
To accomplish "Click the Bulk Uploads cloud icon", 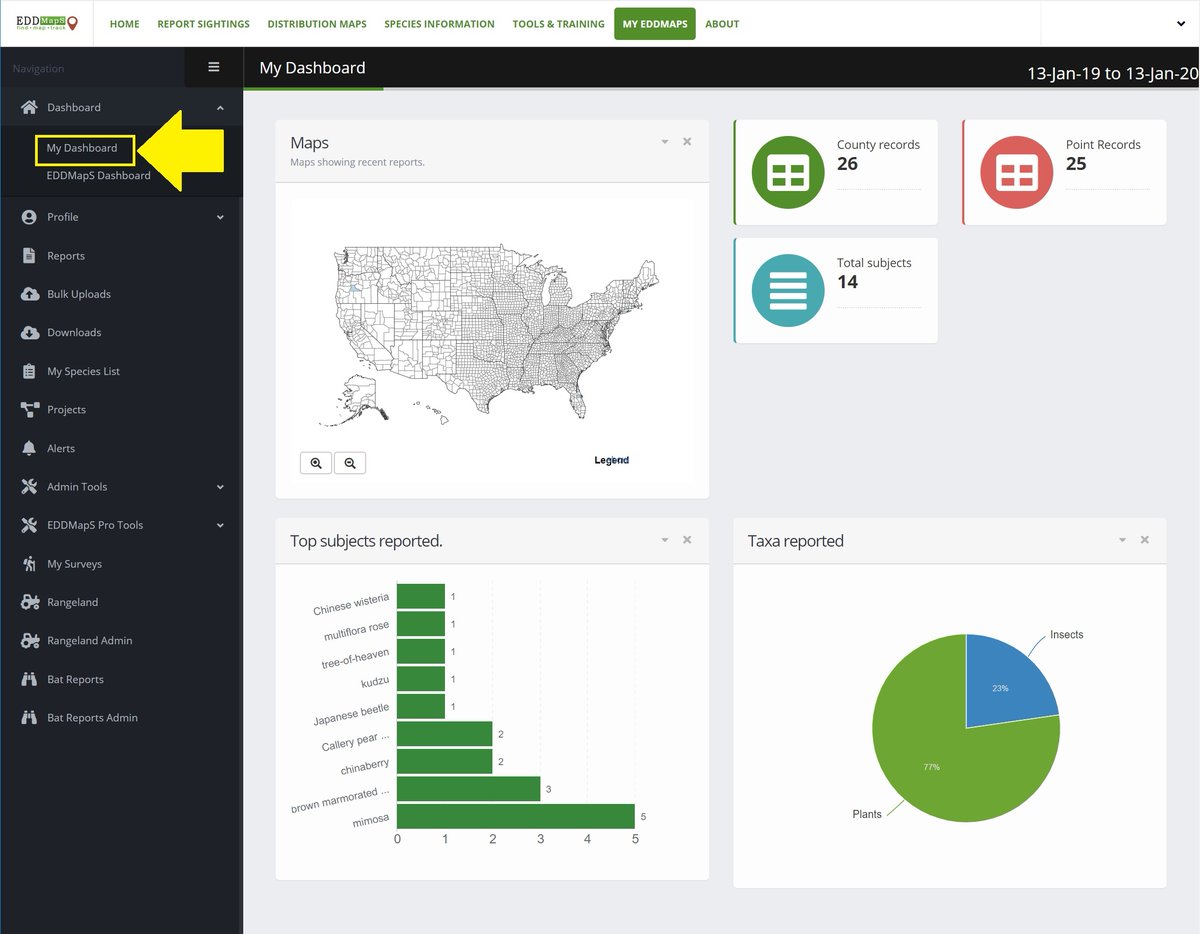I will click(29, 294).
